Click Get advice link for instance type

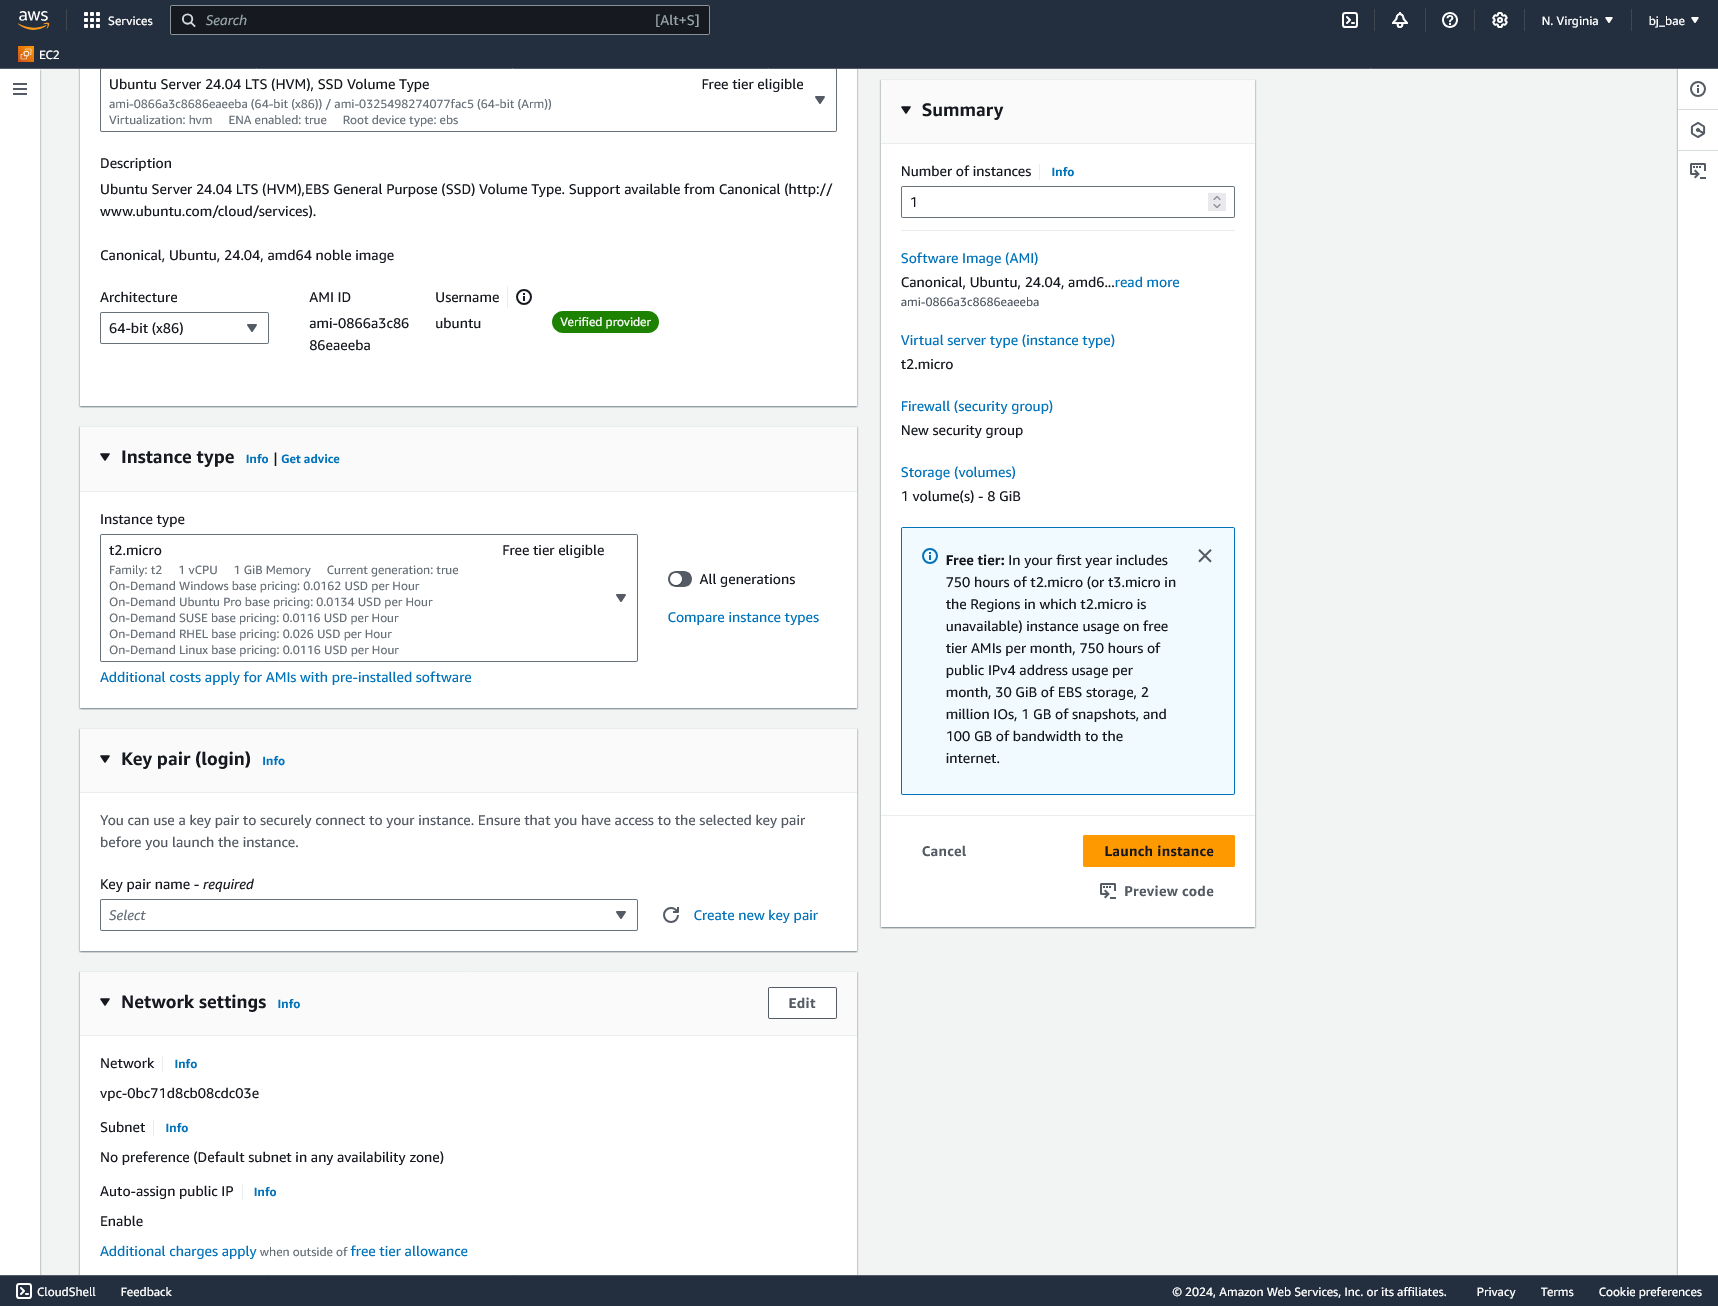310,459
